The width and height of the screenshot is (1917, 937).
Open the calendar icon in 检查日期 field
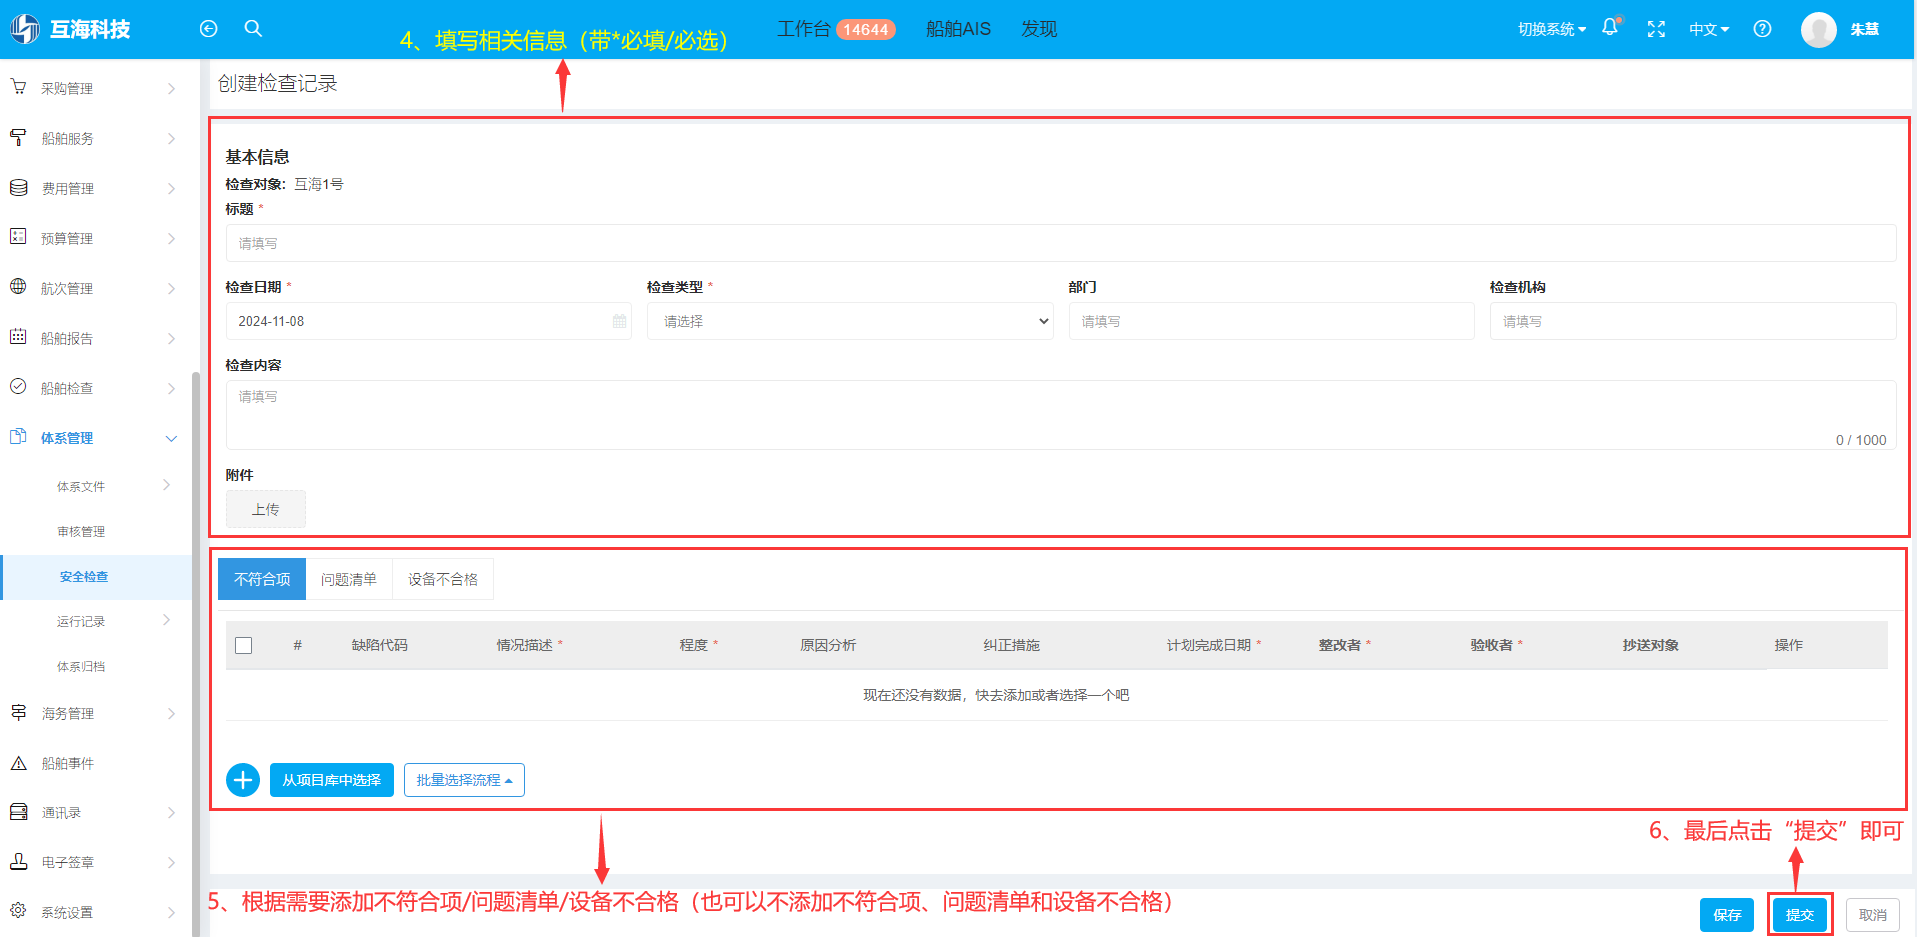click(619, 321)
